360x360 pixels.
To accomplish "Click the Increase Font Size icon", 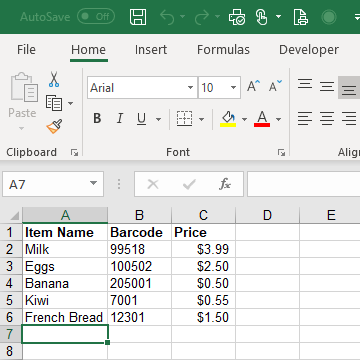I will pyautogui.click(x=254, y=86).
